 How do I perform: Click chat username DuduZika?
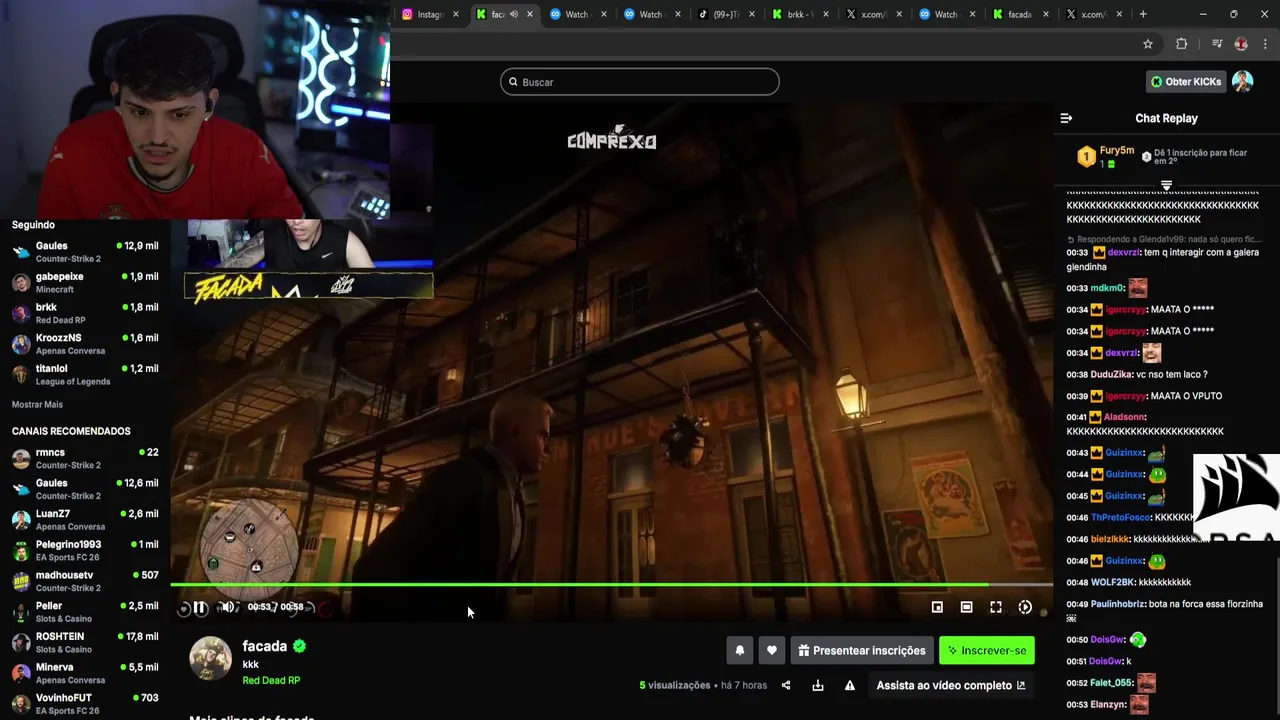(x=1111, y=374)
